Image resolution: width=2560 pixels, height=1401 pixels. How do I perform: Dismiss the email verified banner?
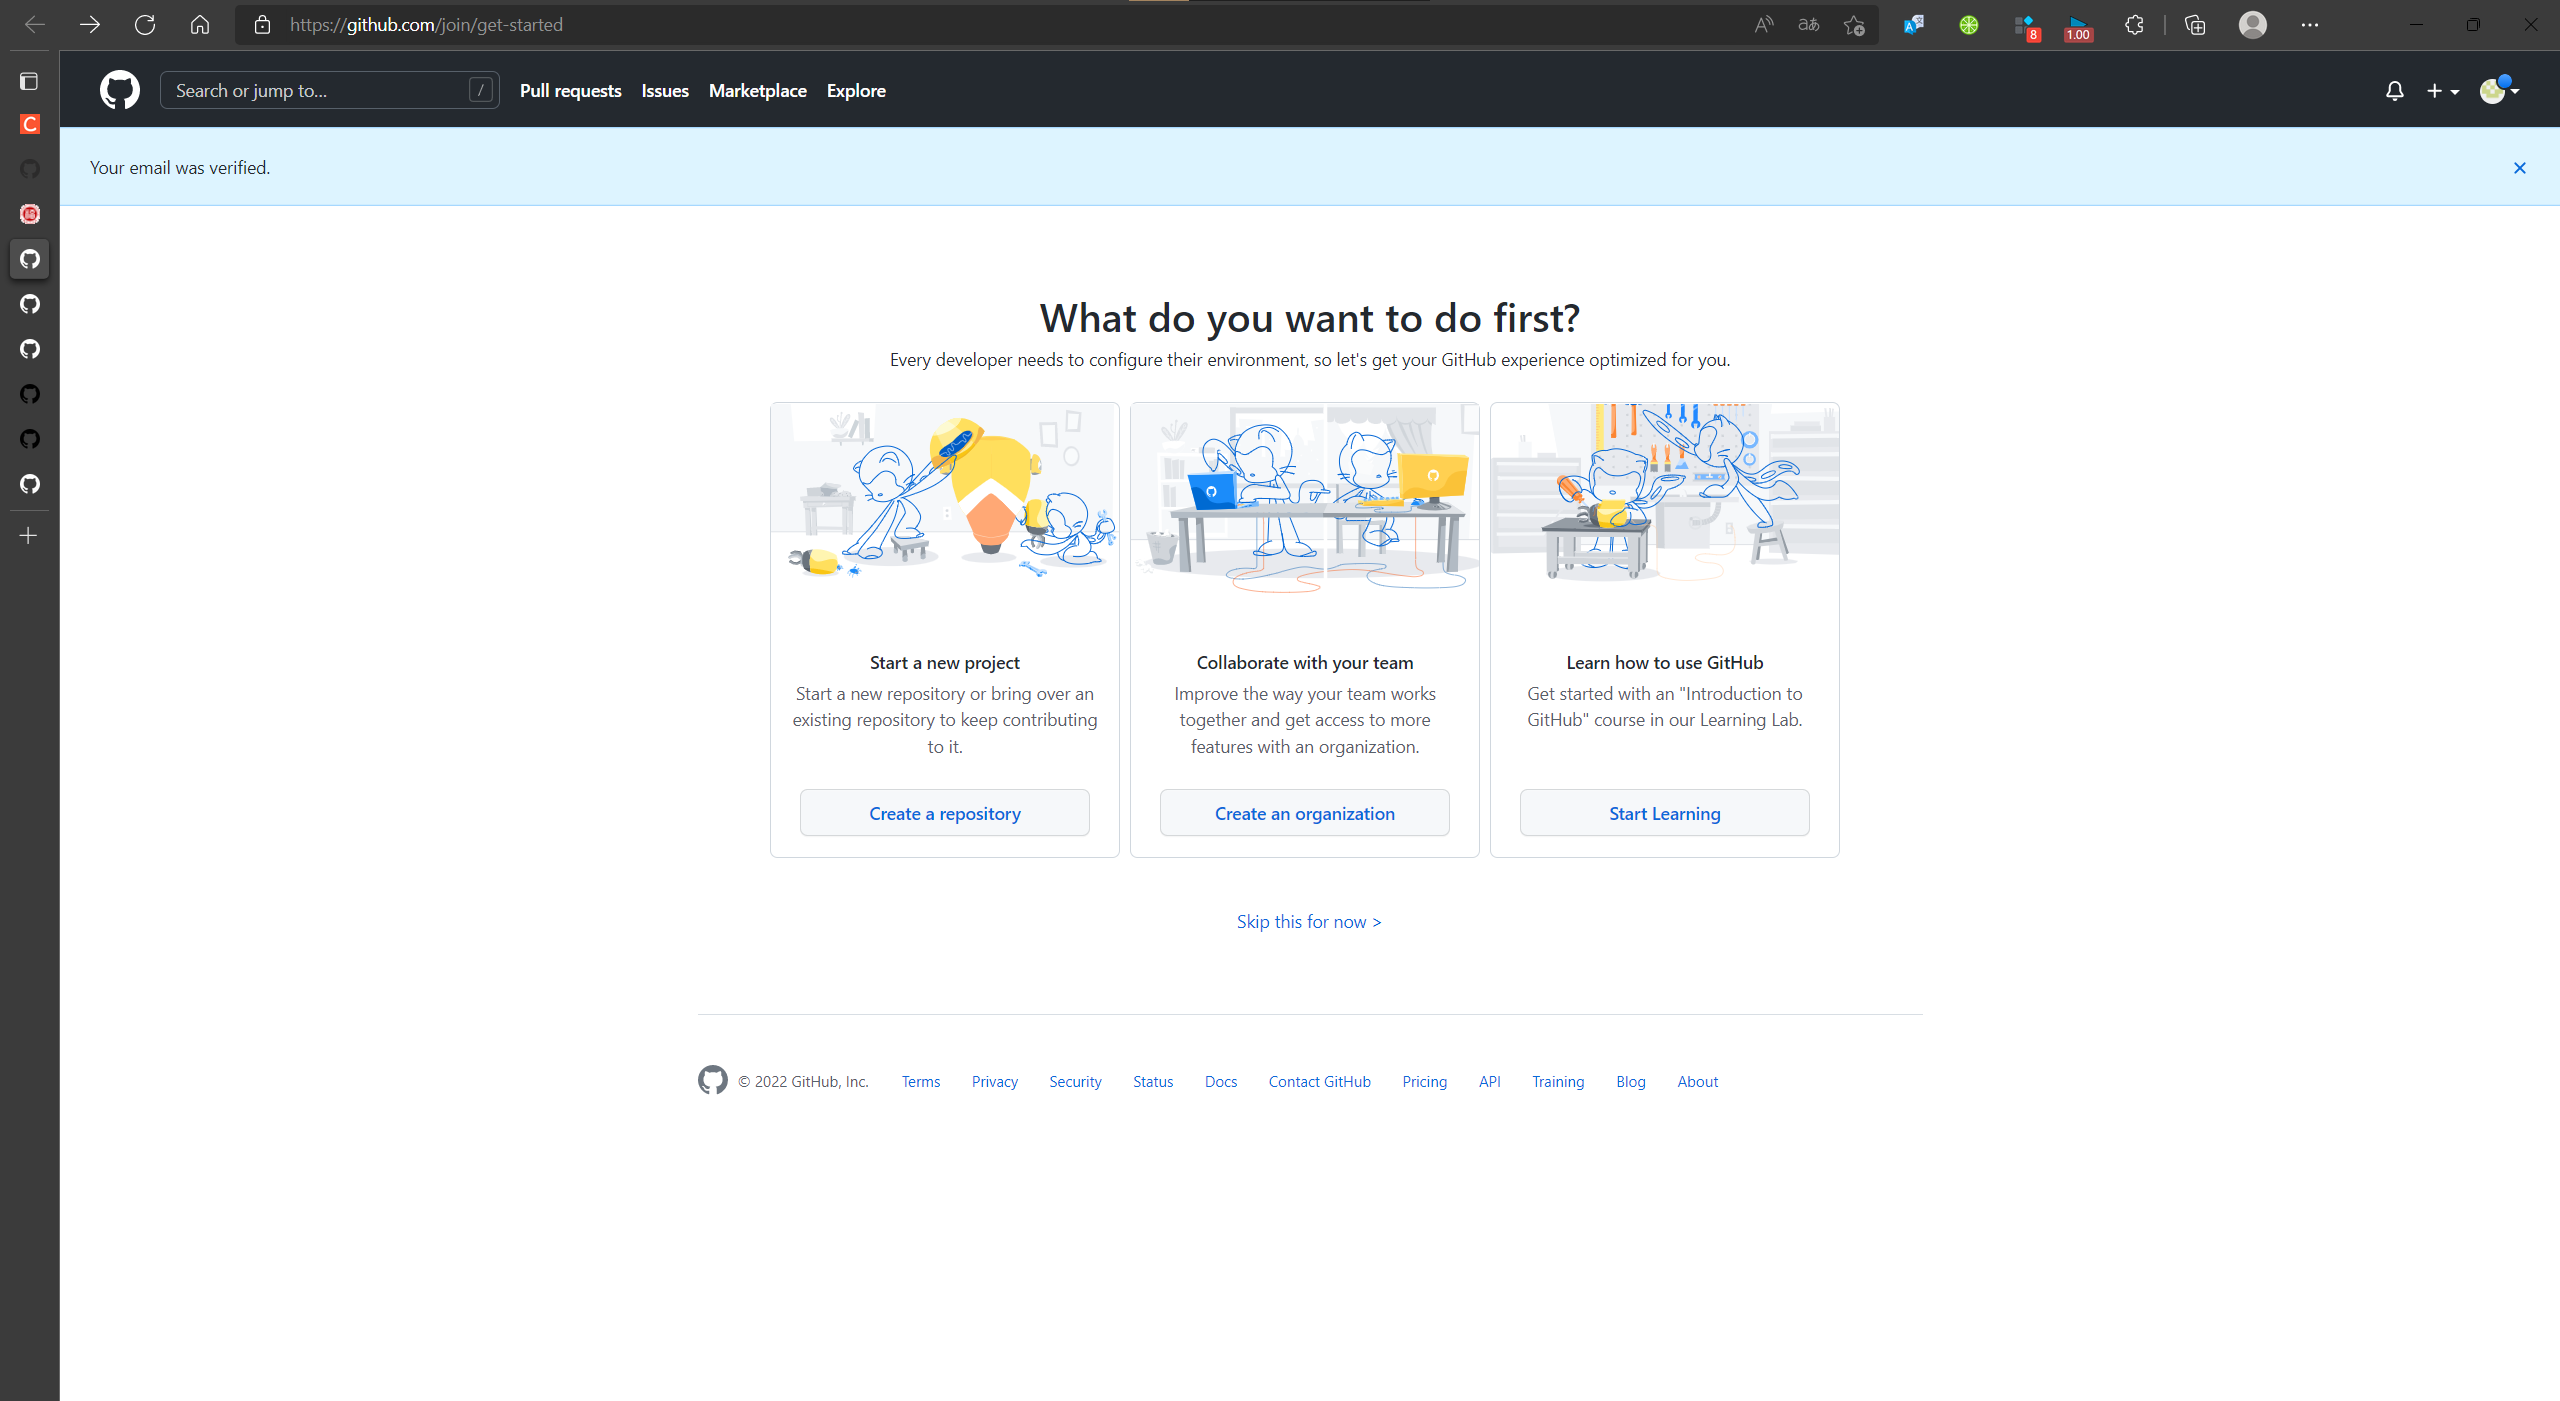pos(2520,168)
